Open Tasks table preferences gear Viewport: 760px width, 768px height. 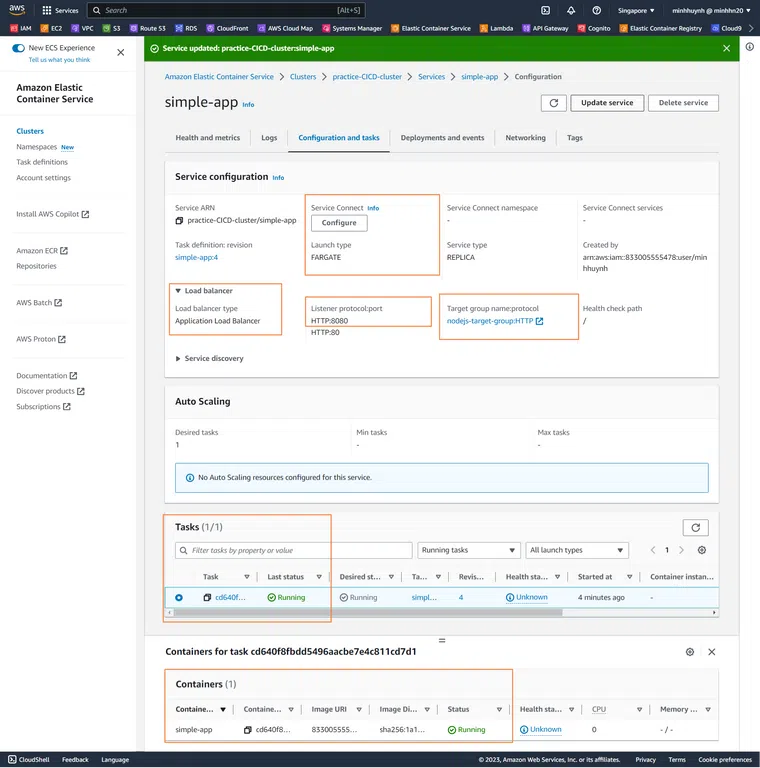[702, 550]
